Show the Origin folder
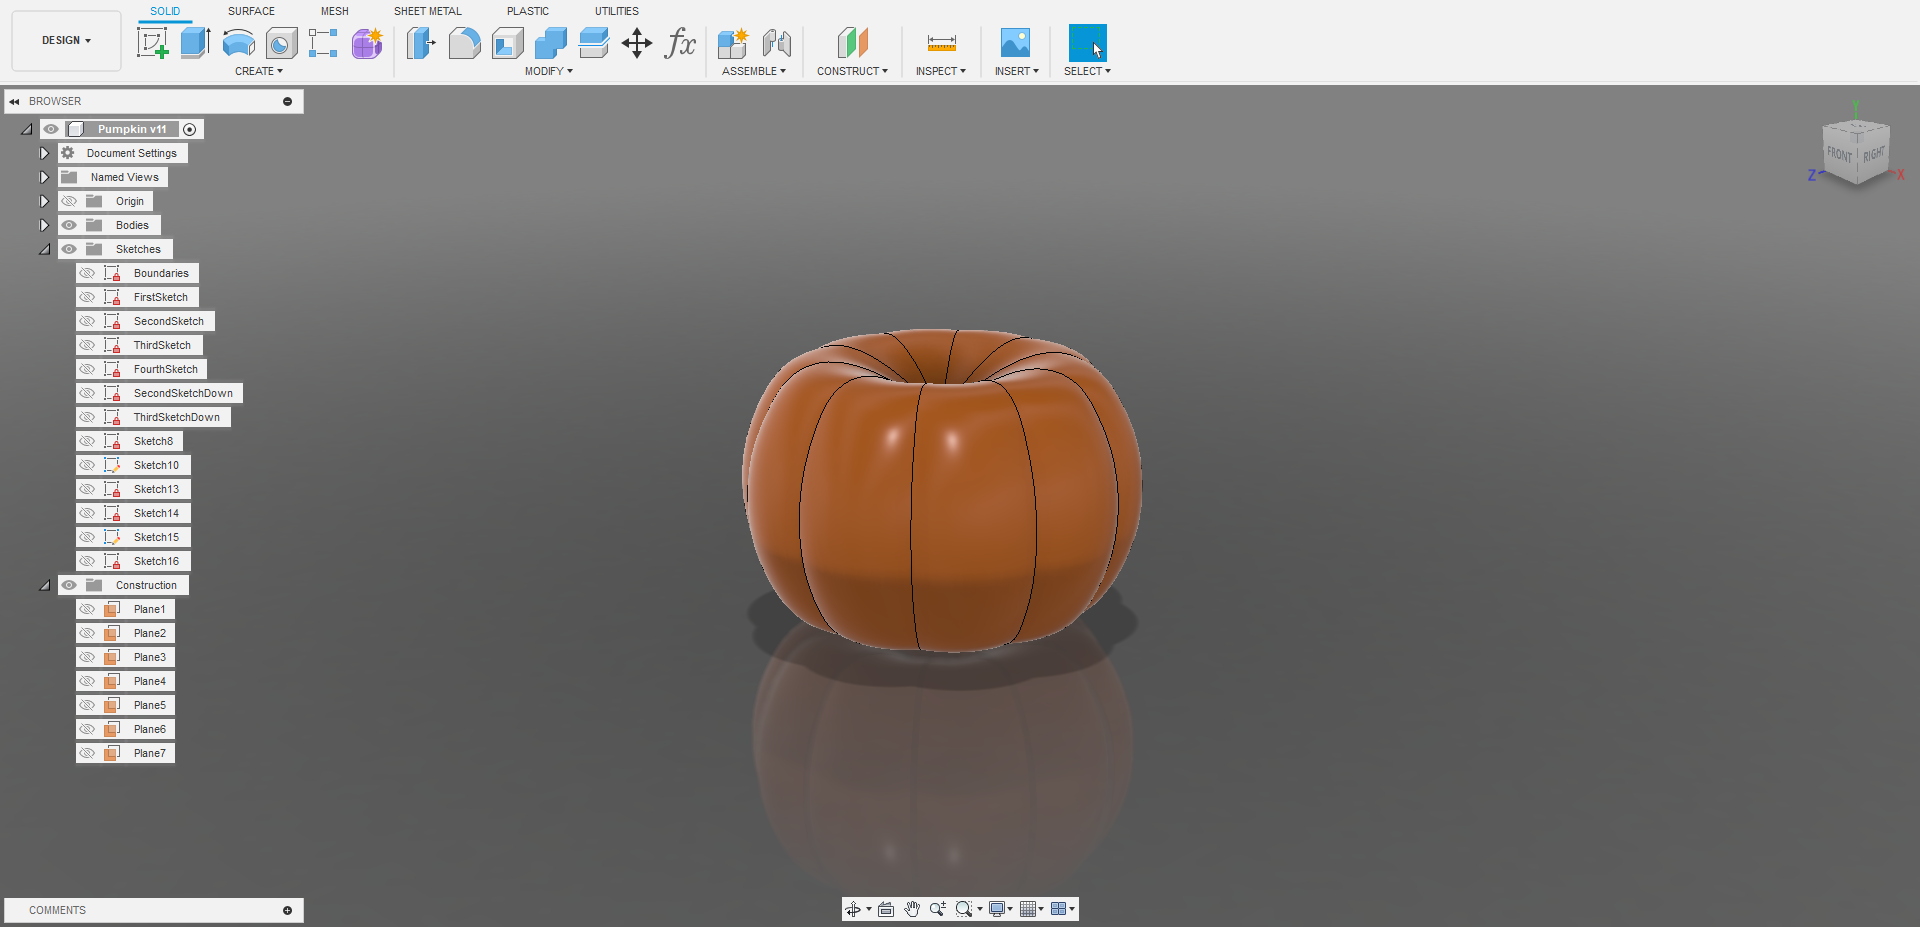This screenshot has width=1920, height=927. (69, 201)
